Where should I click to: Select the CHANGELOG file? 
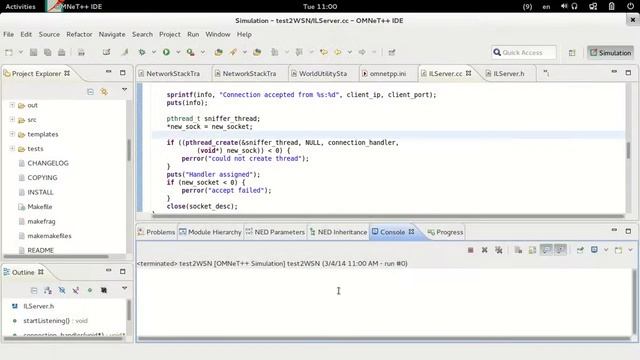[48, 163]
